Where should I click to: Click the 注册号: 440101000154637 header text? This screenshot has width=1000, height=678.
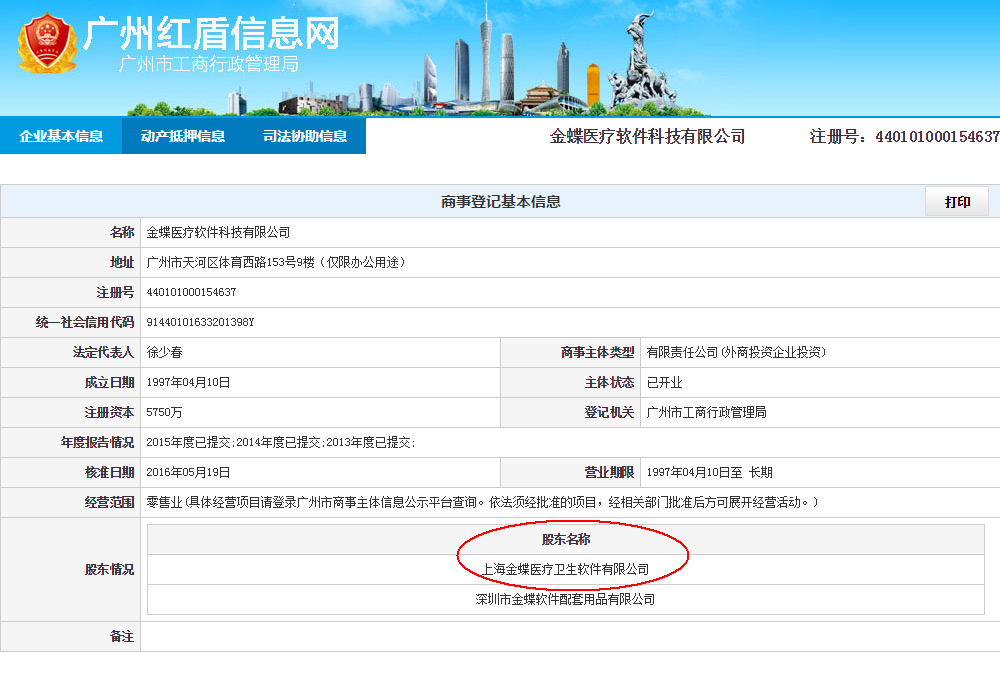[904, 136]
